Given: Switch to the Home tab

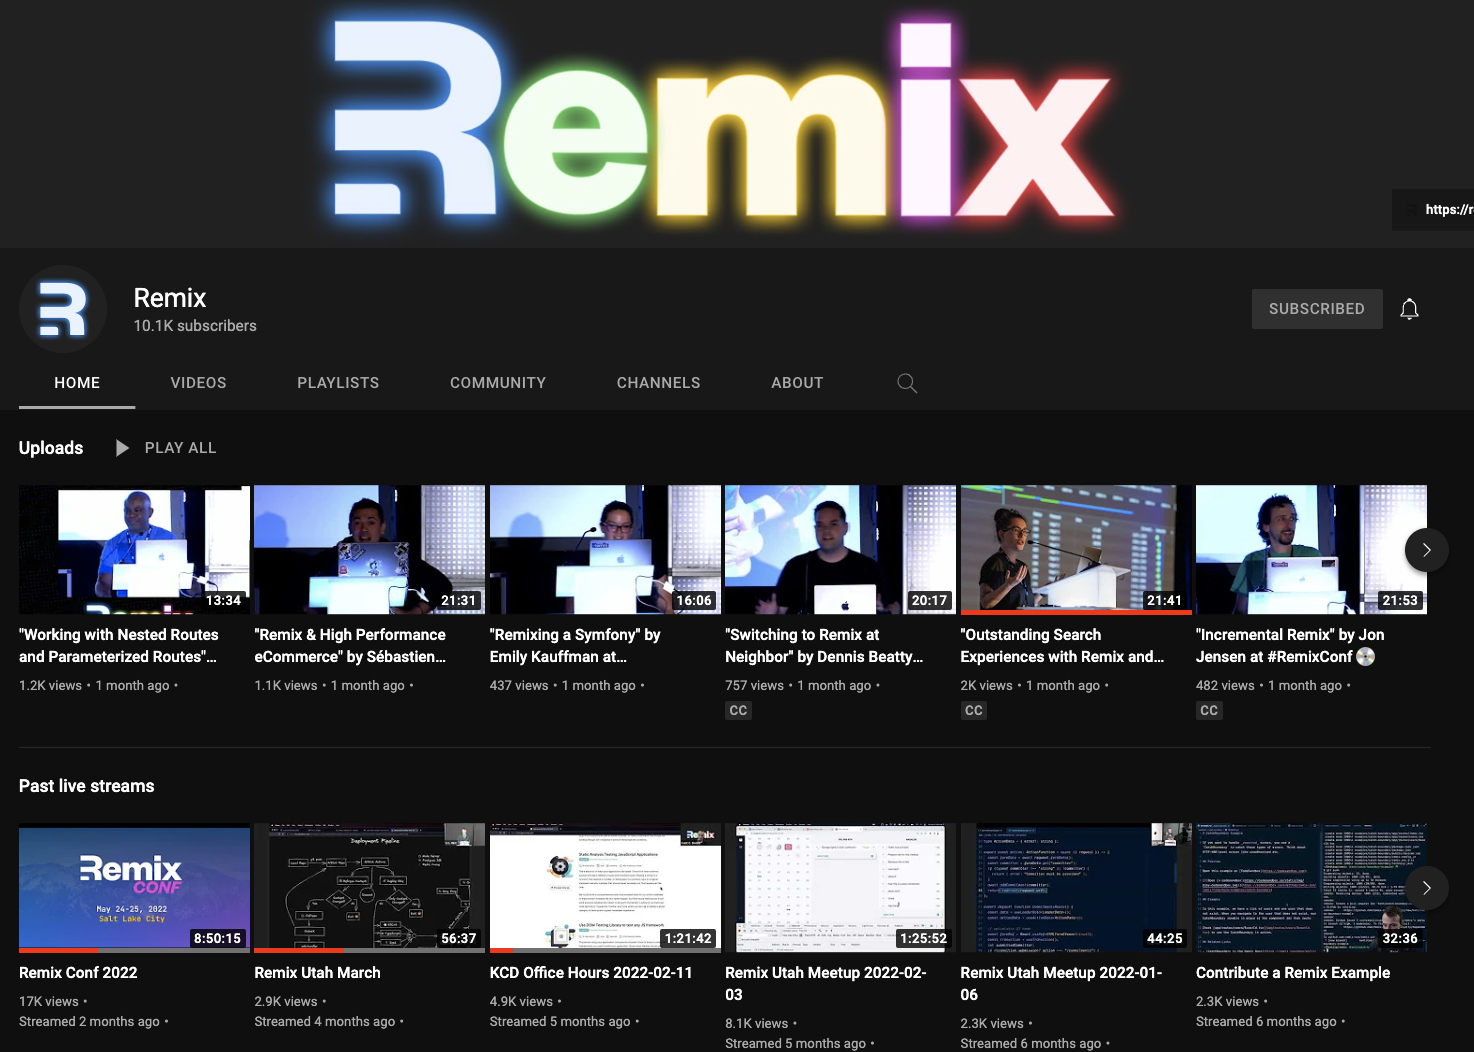Looking at the screenshot, I should click(77, 383).
